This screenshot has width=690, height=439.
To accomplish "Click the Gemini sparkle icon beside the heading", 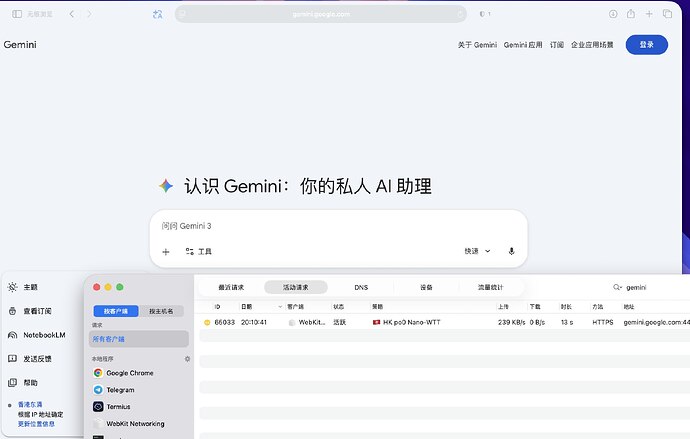I will pos(166,186).
